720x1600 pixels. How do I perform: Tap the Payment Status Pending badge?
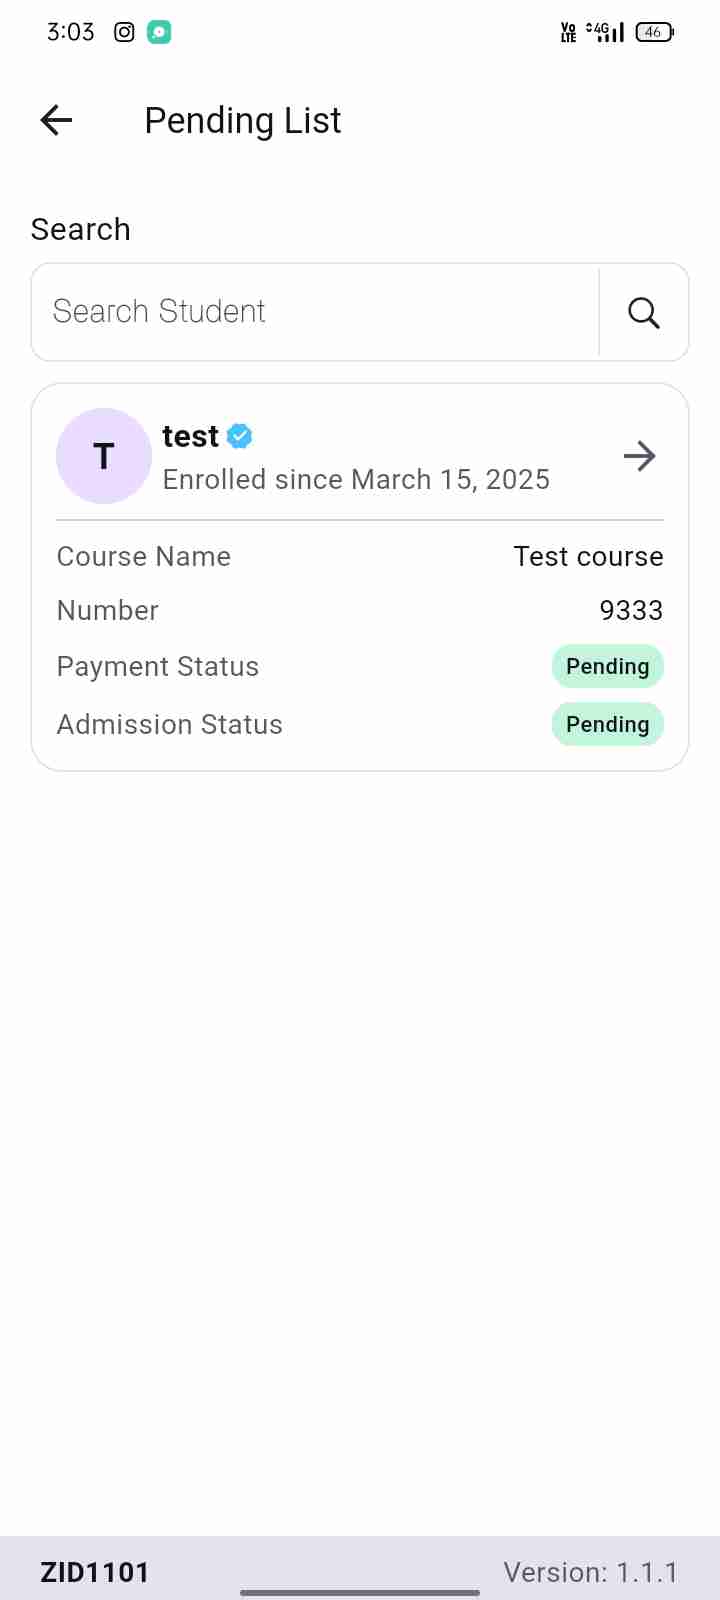[x=607, y=667]
